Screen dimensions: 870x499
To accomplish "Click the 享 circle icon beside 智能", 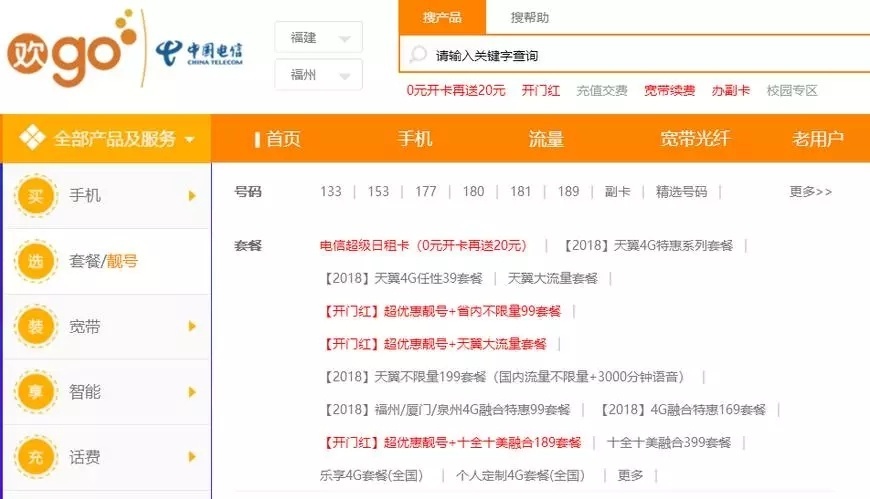I will 36,392.
